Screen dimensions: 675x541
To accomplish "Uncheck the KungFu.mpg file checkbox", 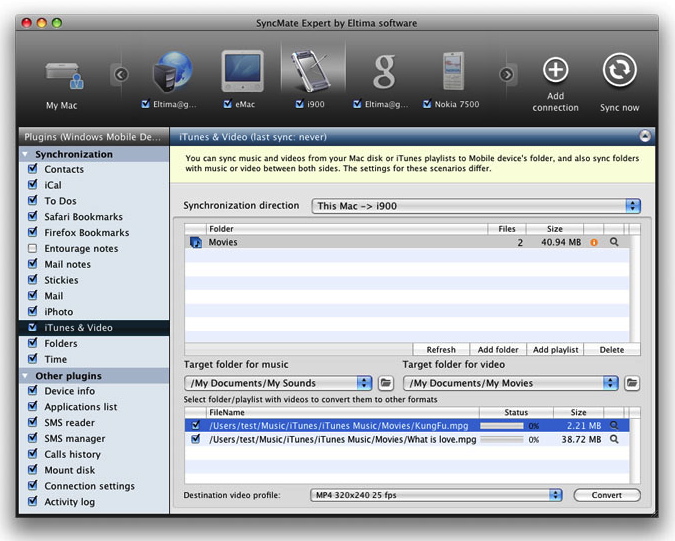I will point(196,425).
